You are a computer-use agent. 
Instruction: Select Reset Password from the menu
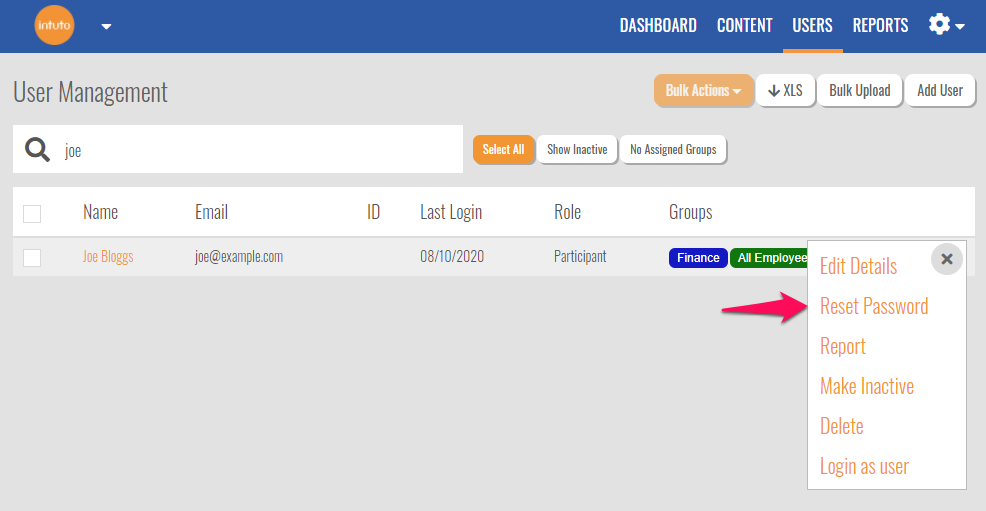tap(873, 306)
